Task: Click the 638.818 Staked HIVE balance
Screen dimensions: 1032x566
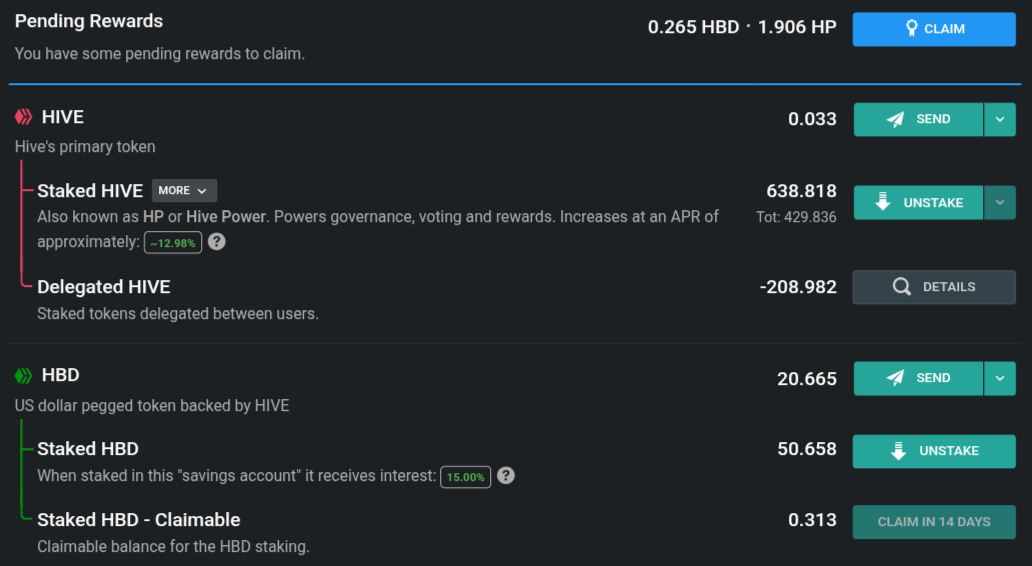Action: click(x=801, y=191)
